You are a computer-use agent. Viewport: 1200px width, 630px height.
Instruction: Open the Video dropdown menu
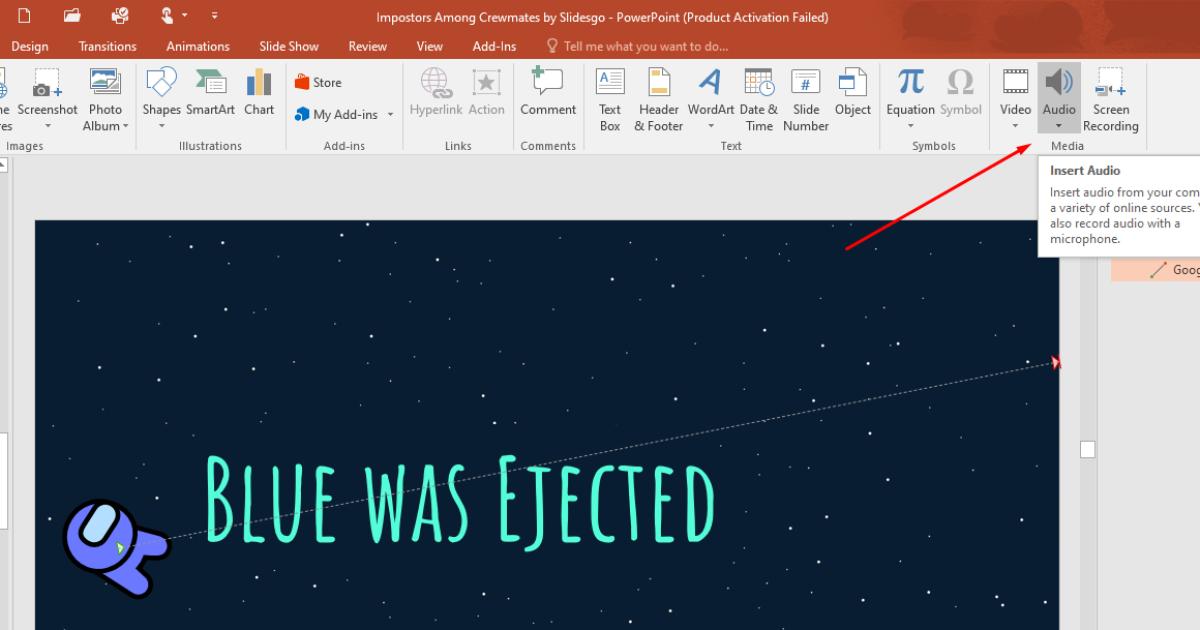[1015, 125]
